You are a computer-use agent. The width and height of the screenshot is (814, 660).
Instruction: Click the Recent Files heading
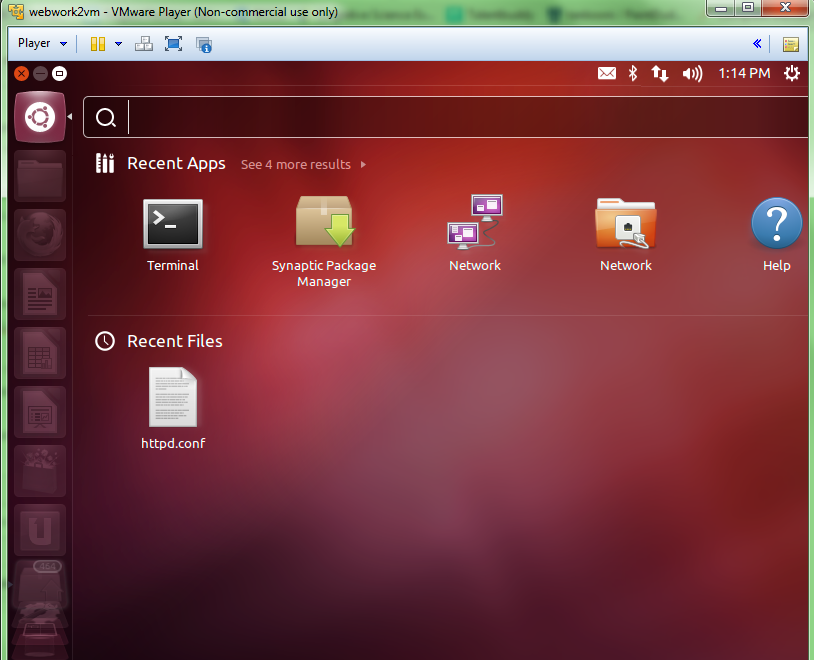[x=174, y=341]
